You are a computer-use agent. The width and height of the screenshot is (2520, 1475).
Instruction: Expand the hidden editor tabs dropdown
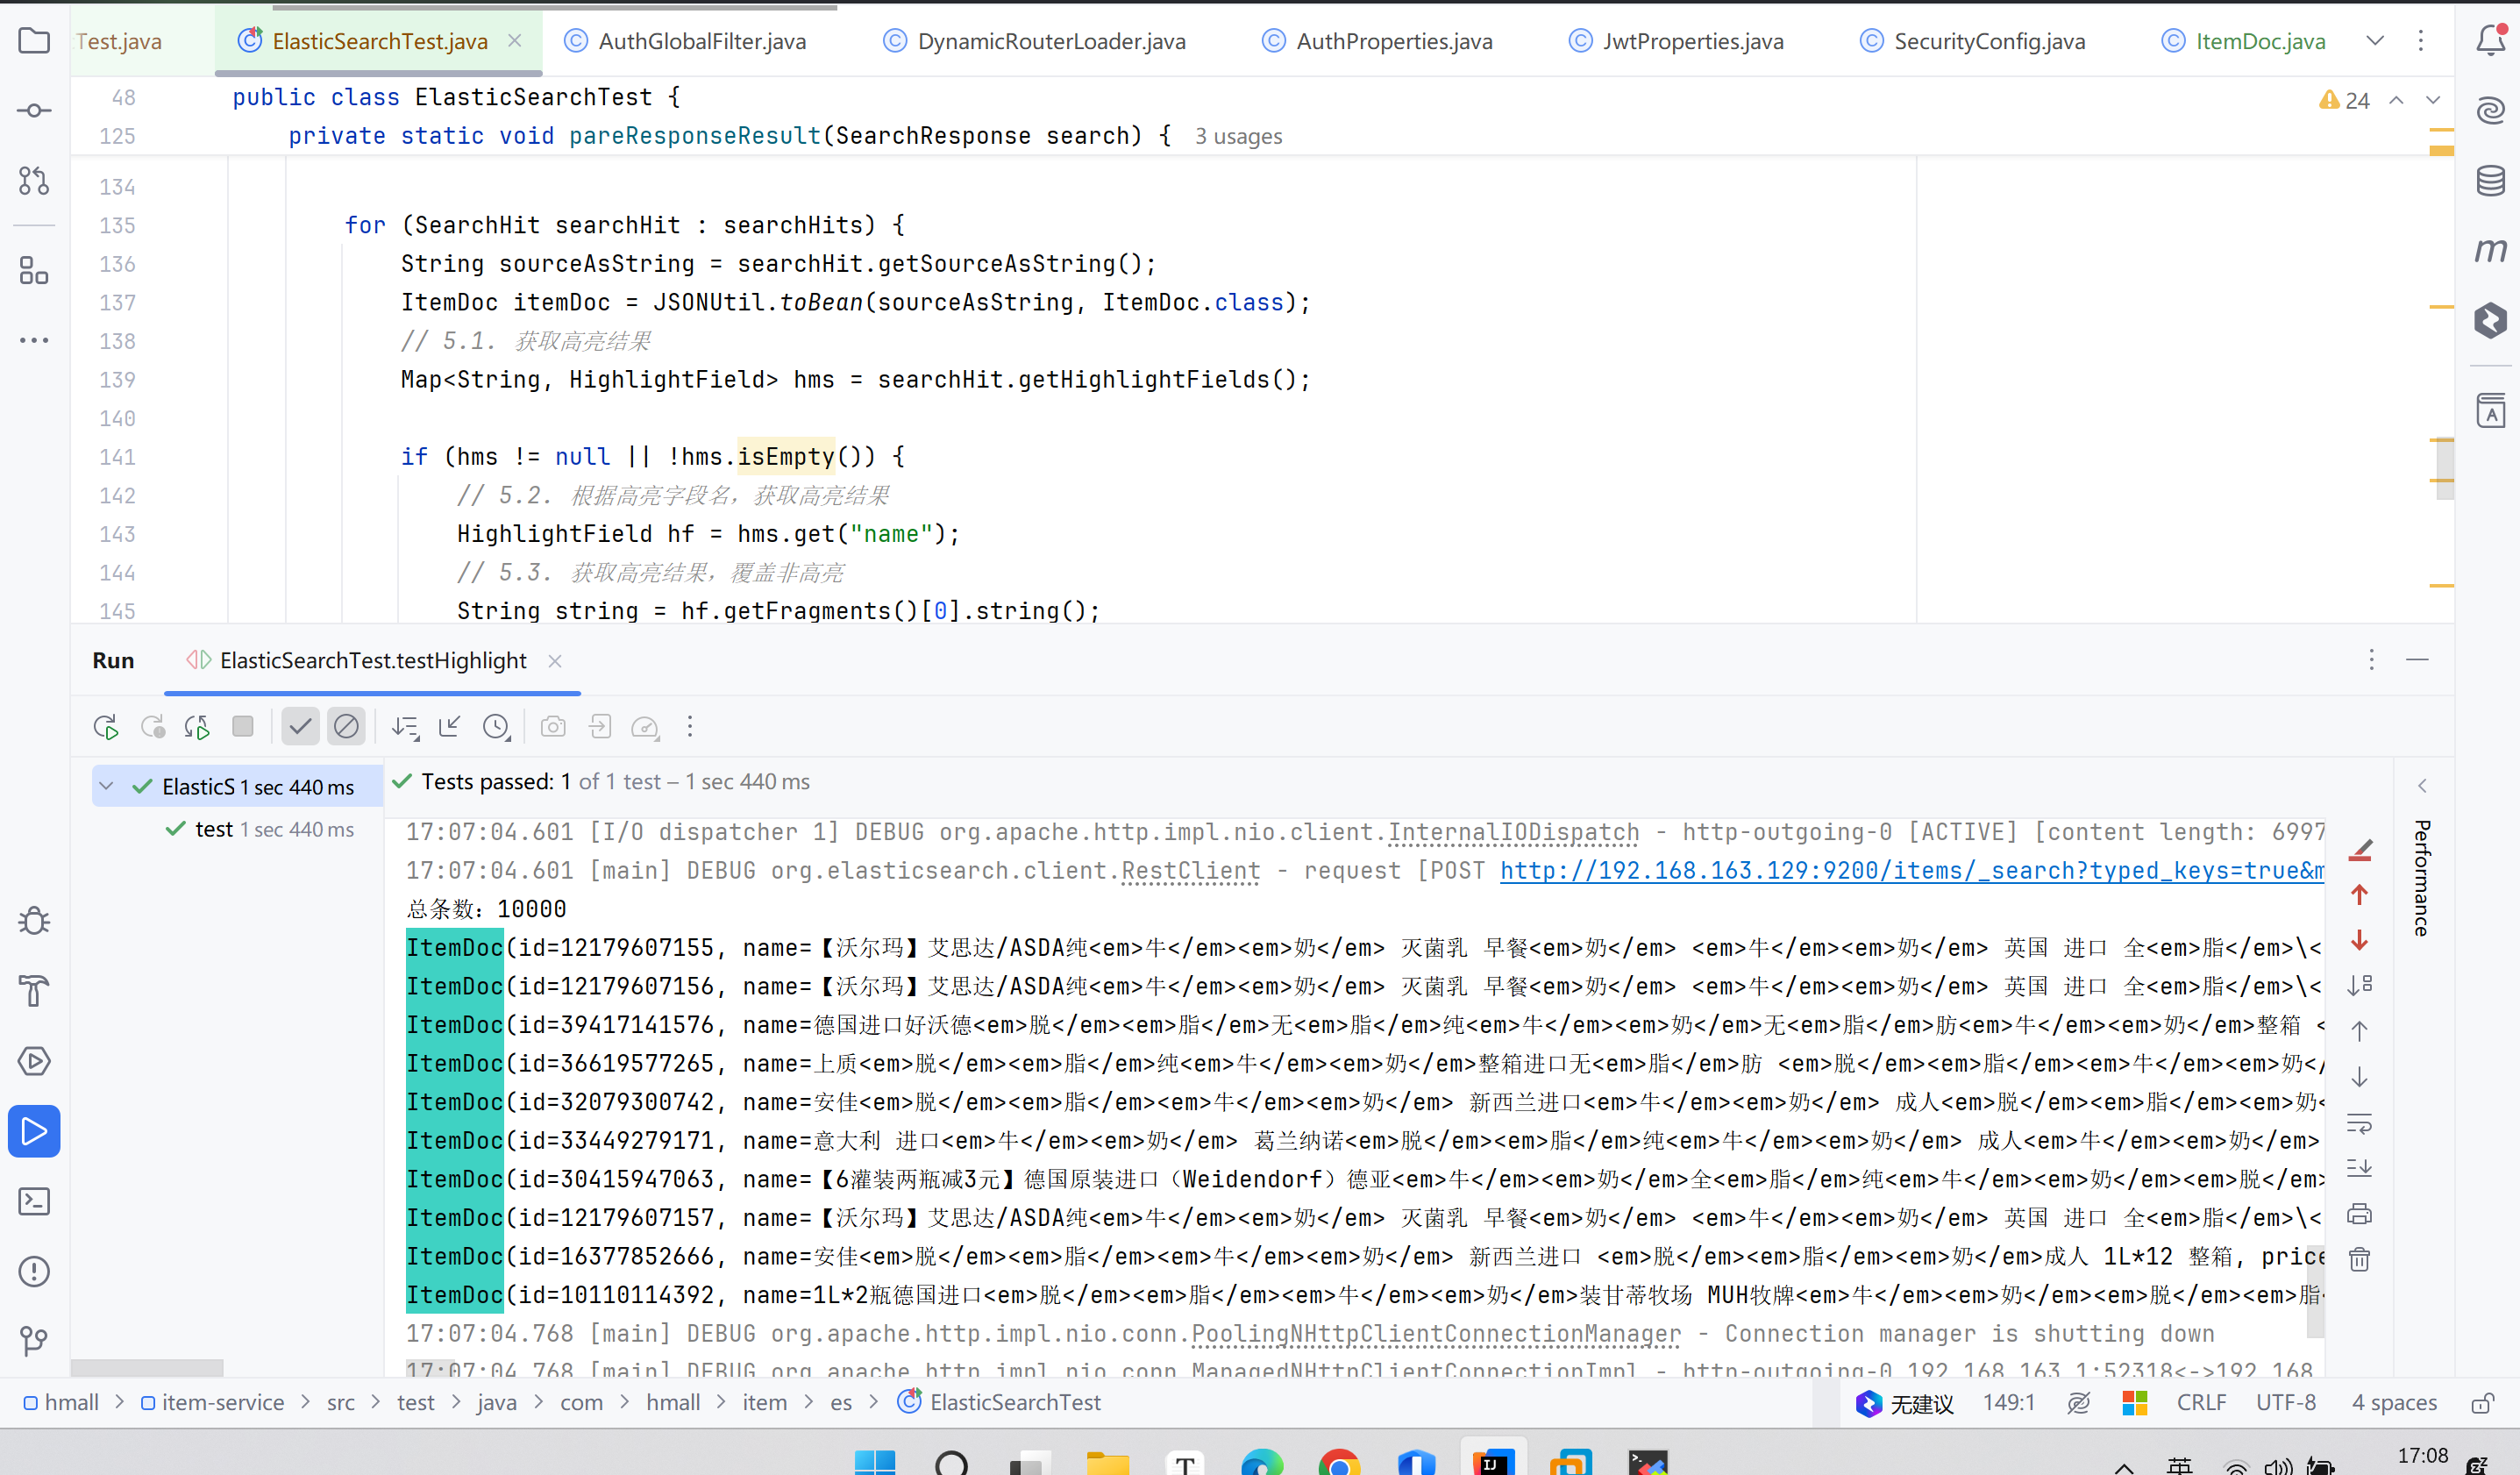coord(2375,41)
